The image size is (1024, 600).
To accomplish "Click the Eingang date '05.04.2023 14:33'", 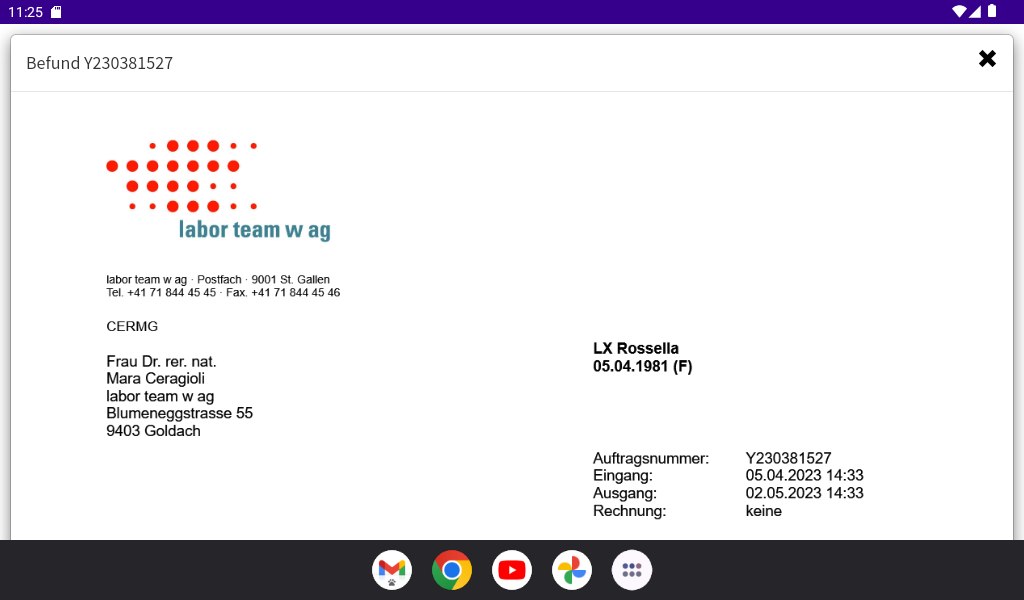I will (x=805, y=475).
